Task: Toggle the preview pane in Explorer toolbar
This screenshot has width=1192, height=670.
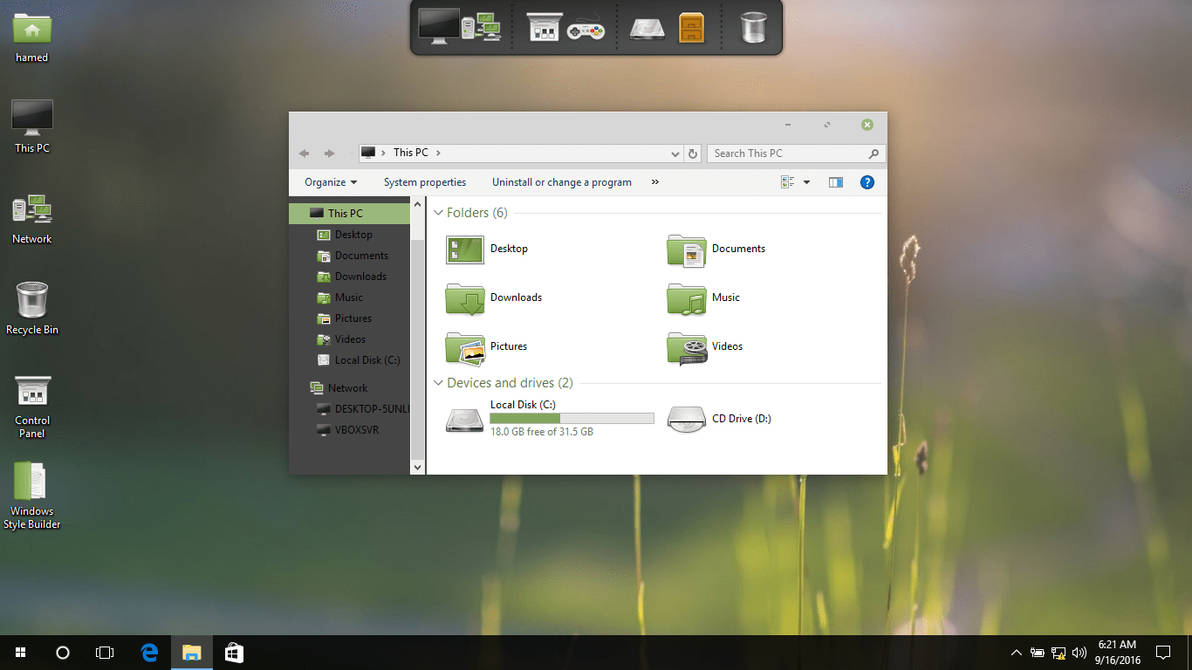Action: pyautogui.click(x=836, y=182)
